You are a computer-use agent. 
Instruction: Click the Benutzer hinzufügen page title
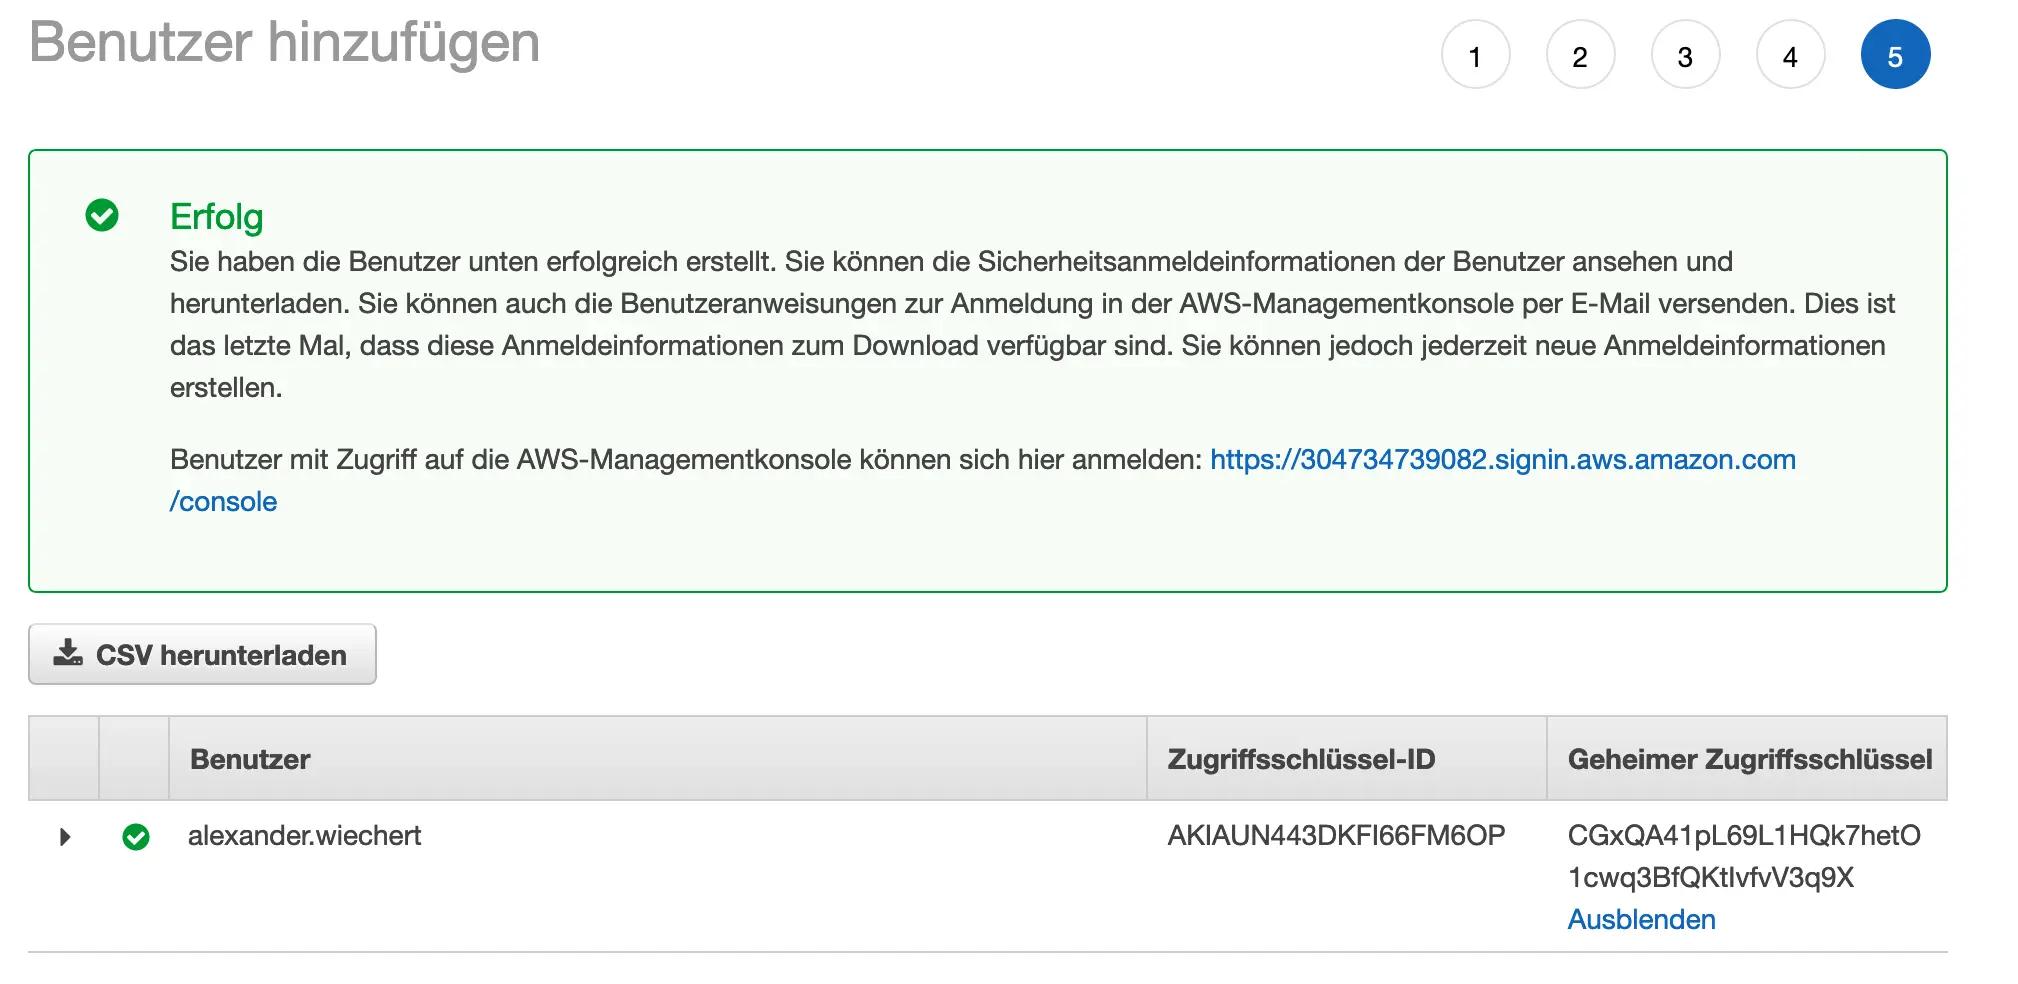point(285,43)
